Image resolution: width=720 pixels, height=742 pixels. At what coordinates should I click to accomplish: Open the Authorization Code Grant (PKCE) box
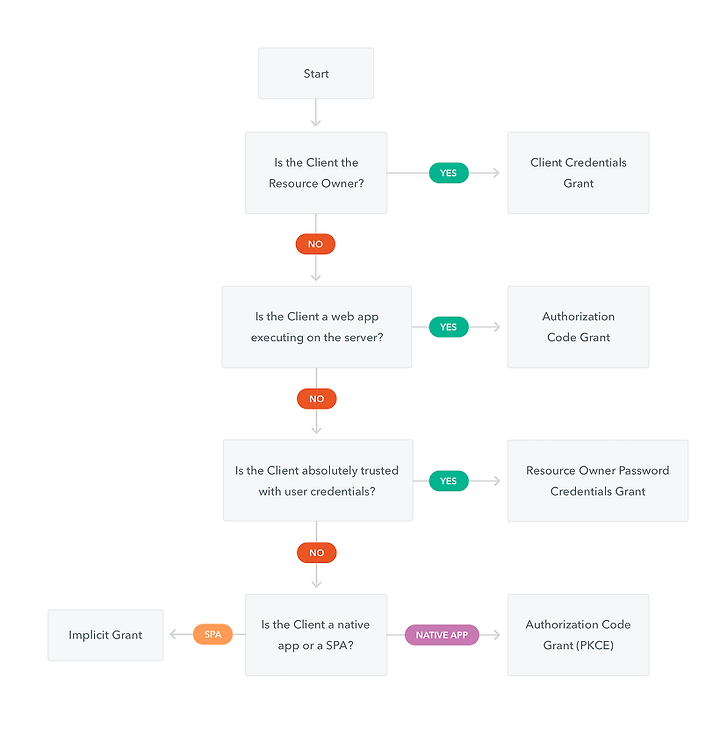578,635
